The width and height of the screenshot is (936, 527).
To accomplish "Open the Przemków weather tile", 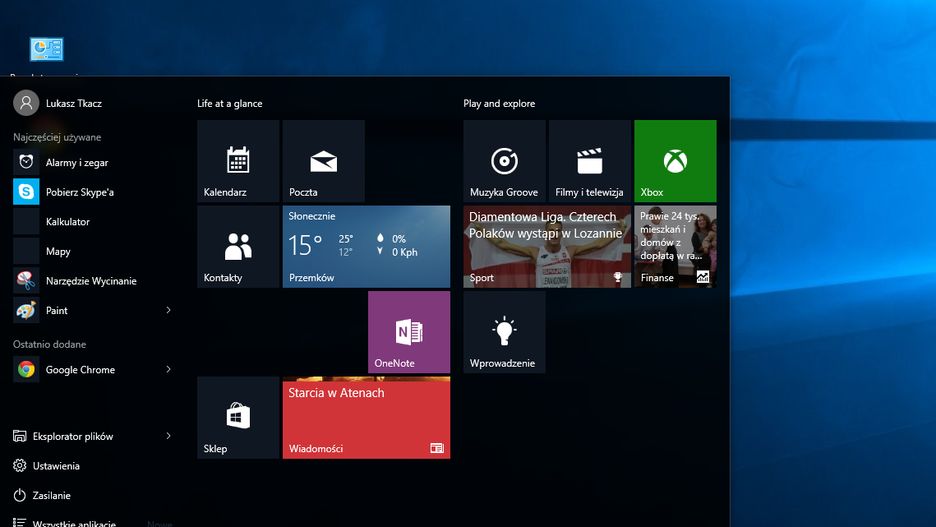I will (366, 246).
